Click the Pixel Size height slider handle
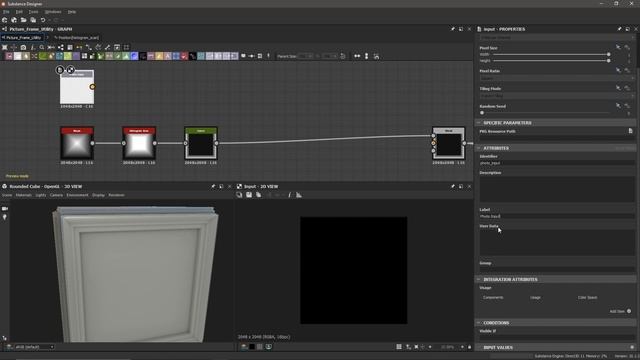Viewport: 640px width, 360px height. (x=608, y=60)
